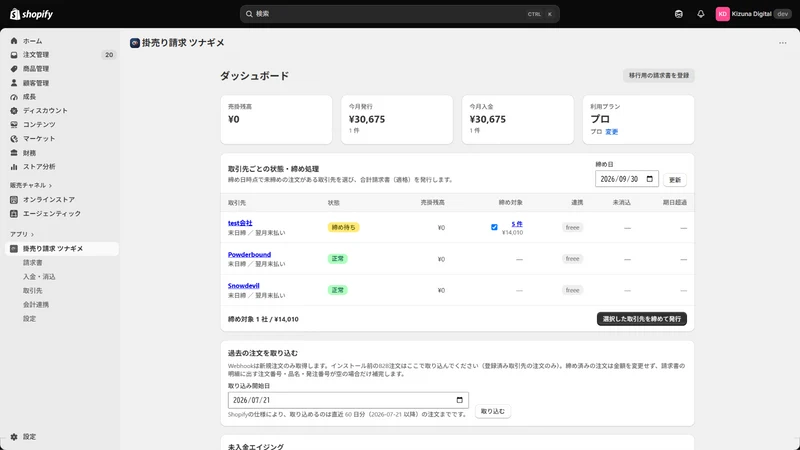
Task: Click the orders inbox icon
Action: coord(14,55)
